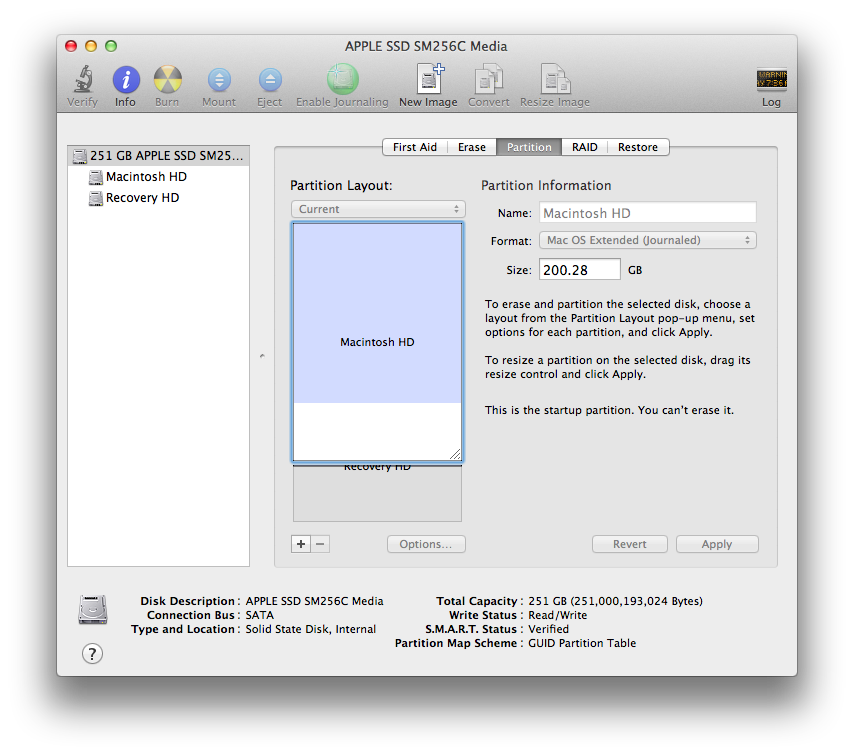The image size is (854, 755).
Task: Select Macintosh HD block in partition layout
Action: 377,342
